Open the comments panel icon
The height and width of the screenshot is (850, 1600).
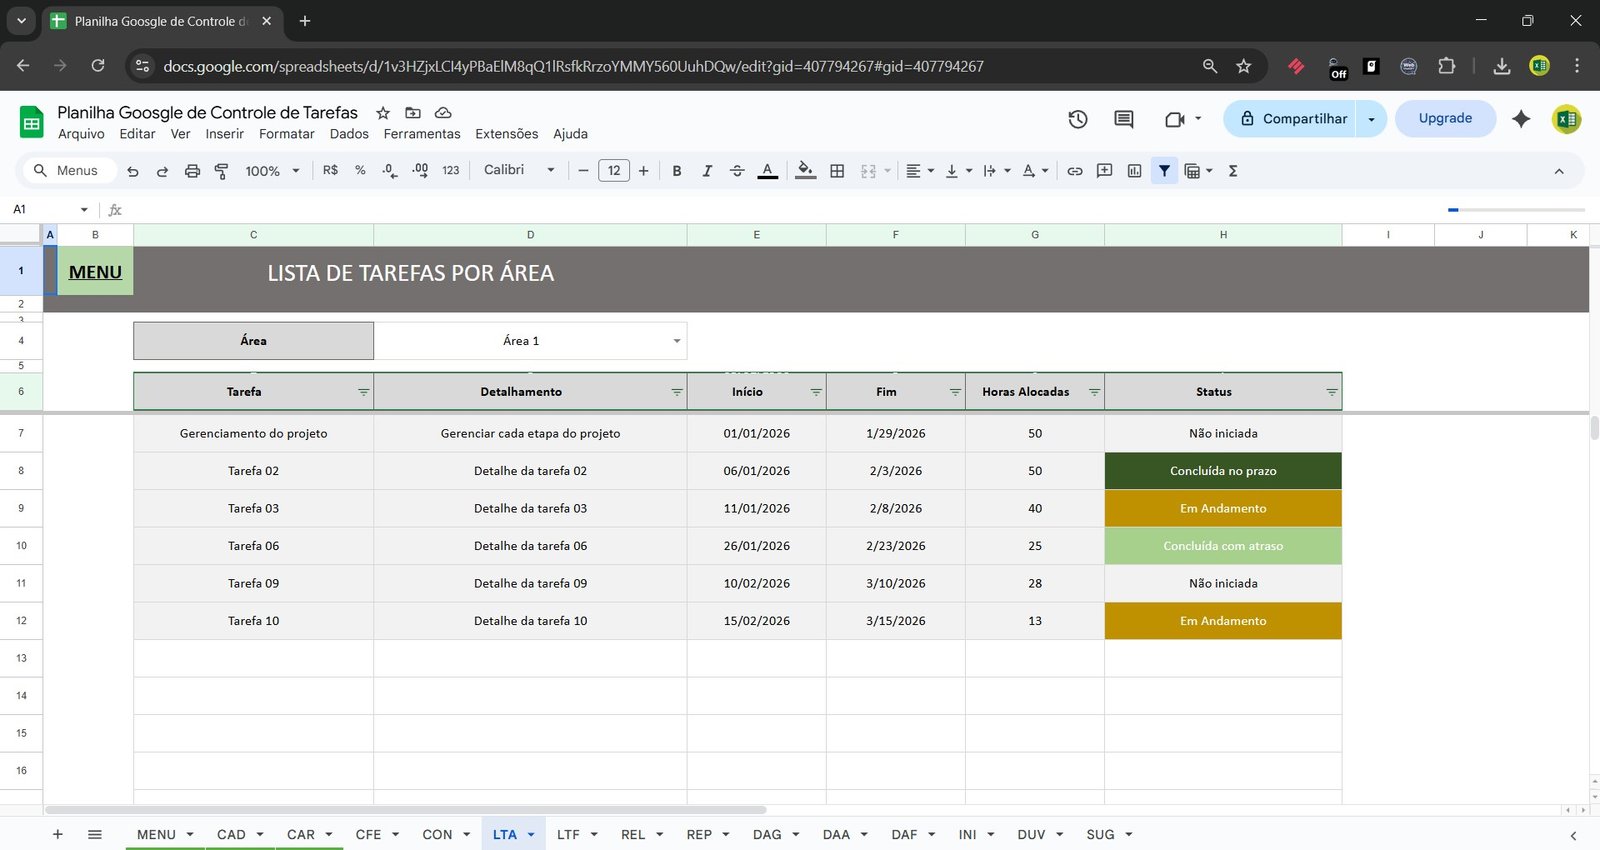(x=1123, y=119)
